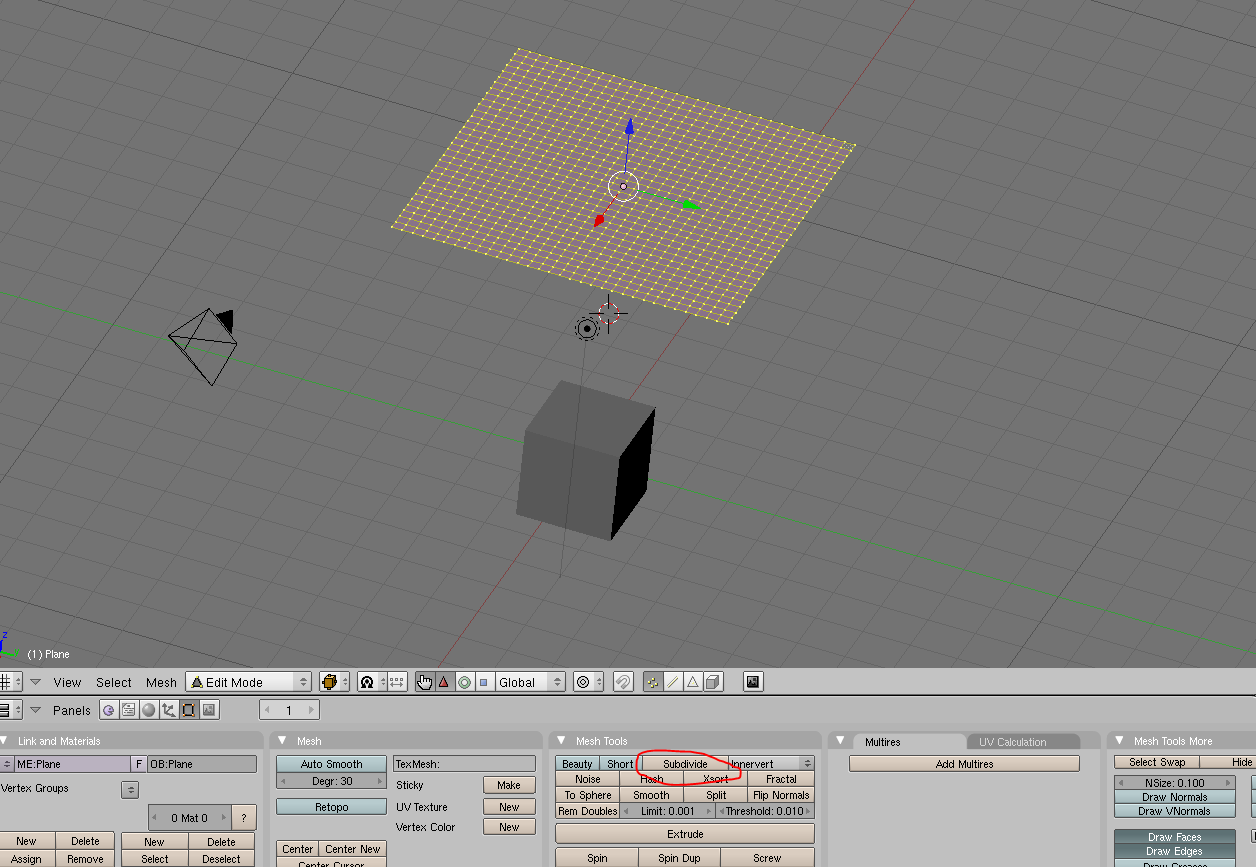
Task: Click the camera object in the viewport
Action: [203, 345]
